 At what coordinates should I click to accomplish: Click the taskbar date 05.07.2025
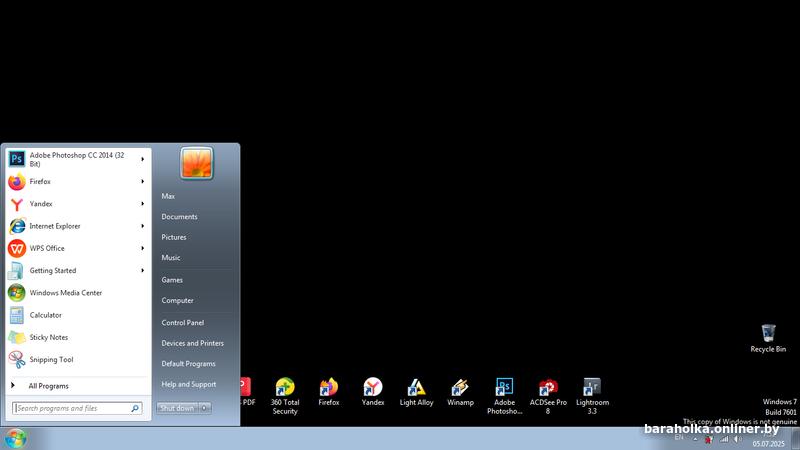pos(768,444)
